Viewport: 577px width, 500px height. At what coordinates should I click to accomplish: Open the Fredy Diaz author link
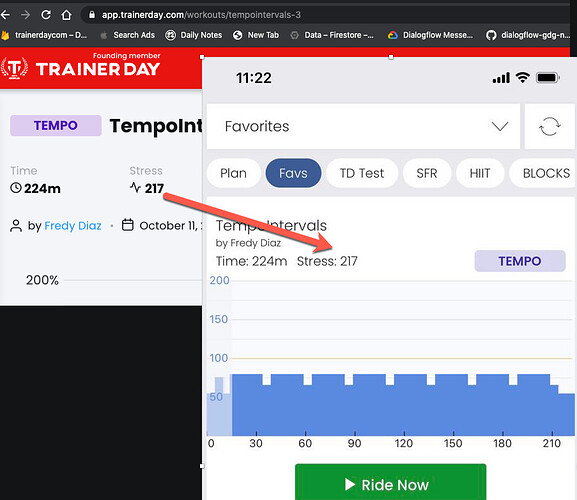pyautogui.click(x=72, y=226)
